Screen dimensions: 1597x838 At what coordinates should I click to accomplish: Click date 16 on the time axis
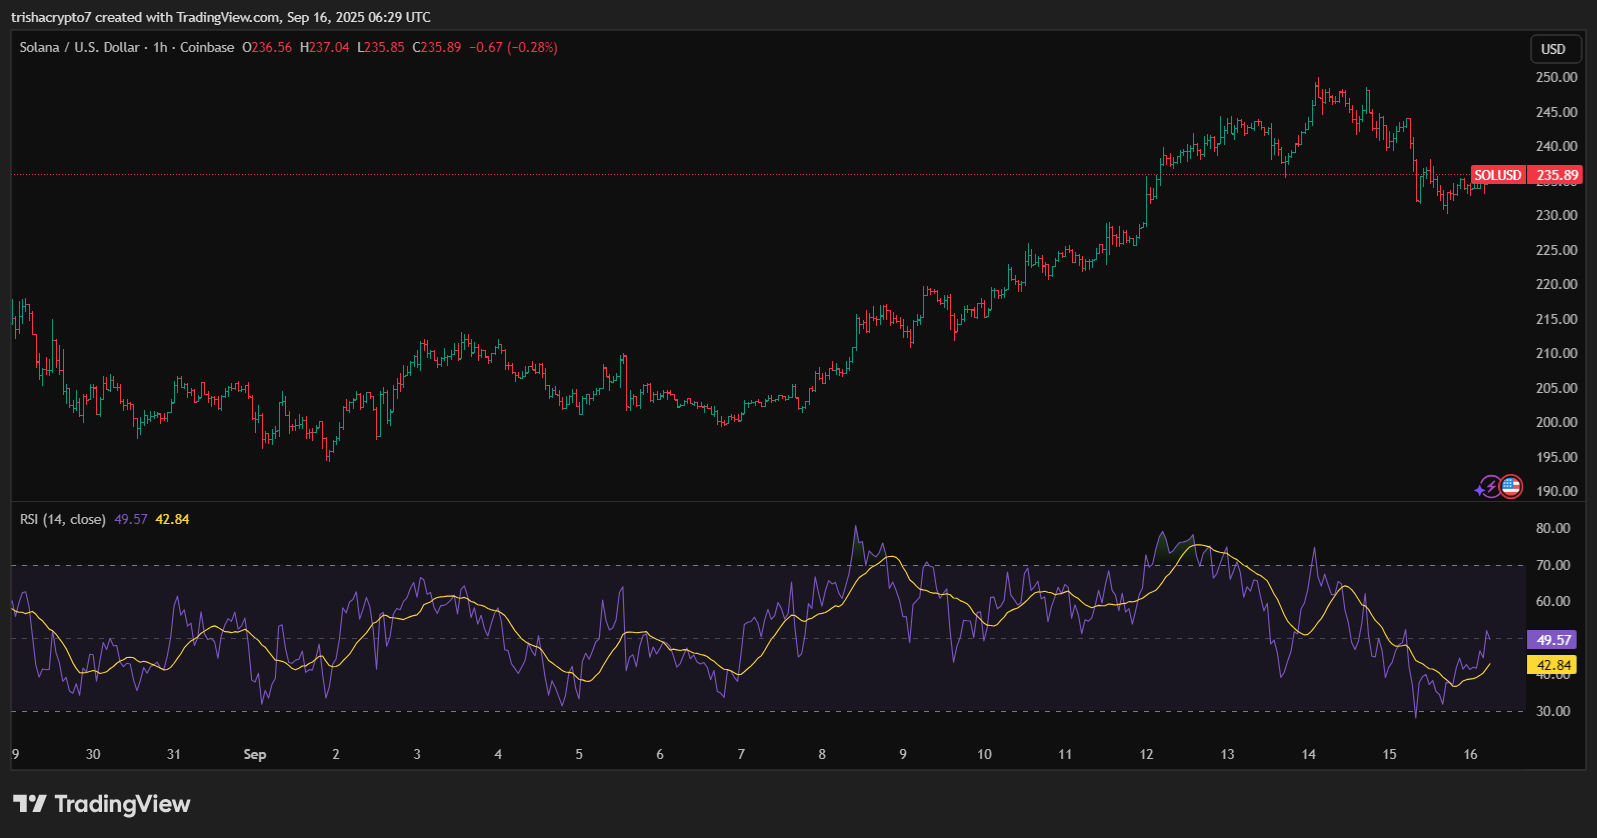click(x=1470, y=754)
